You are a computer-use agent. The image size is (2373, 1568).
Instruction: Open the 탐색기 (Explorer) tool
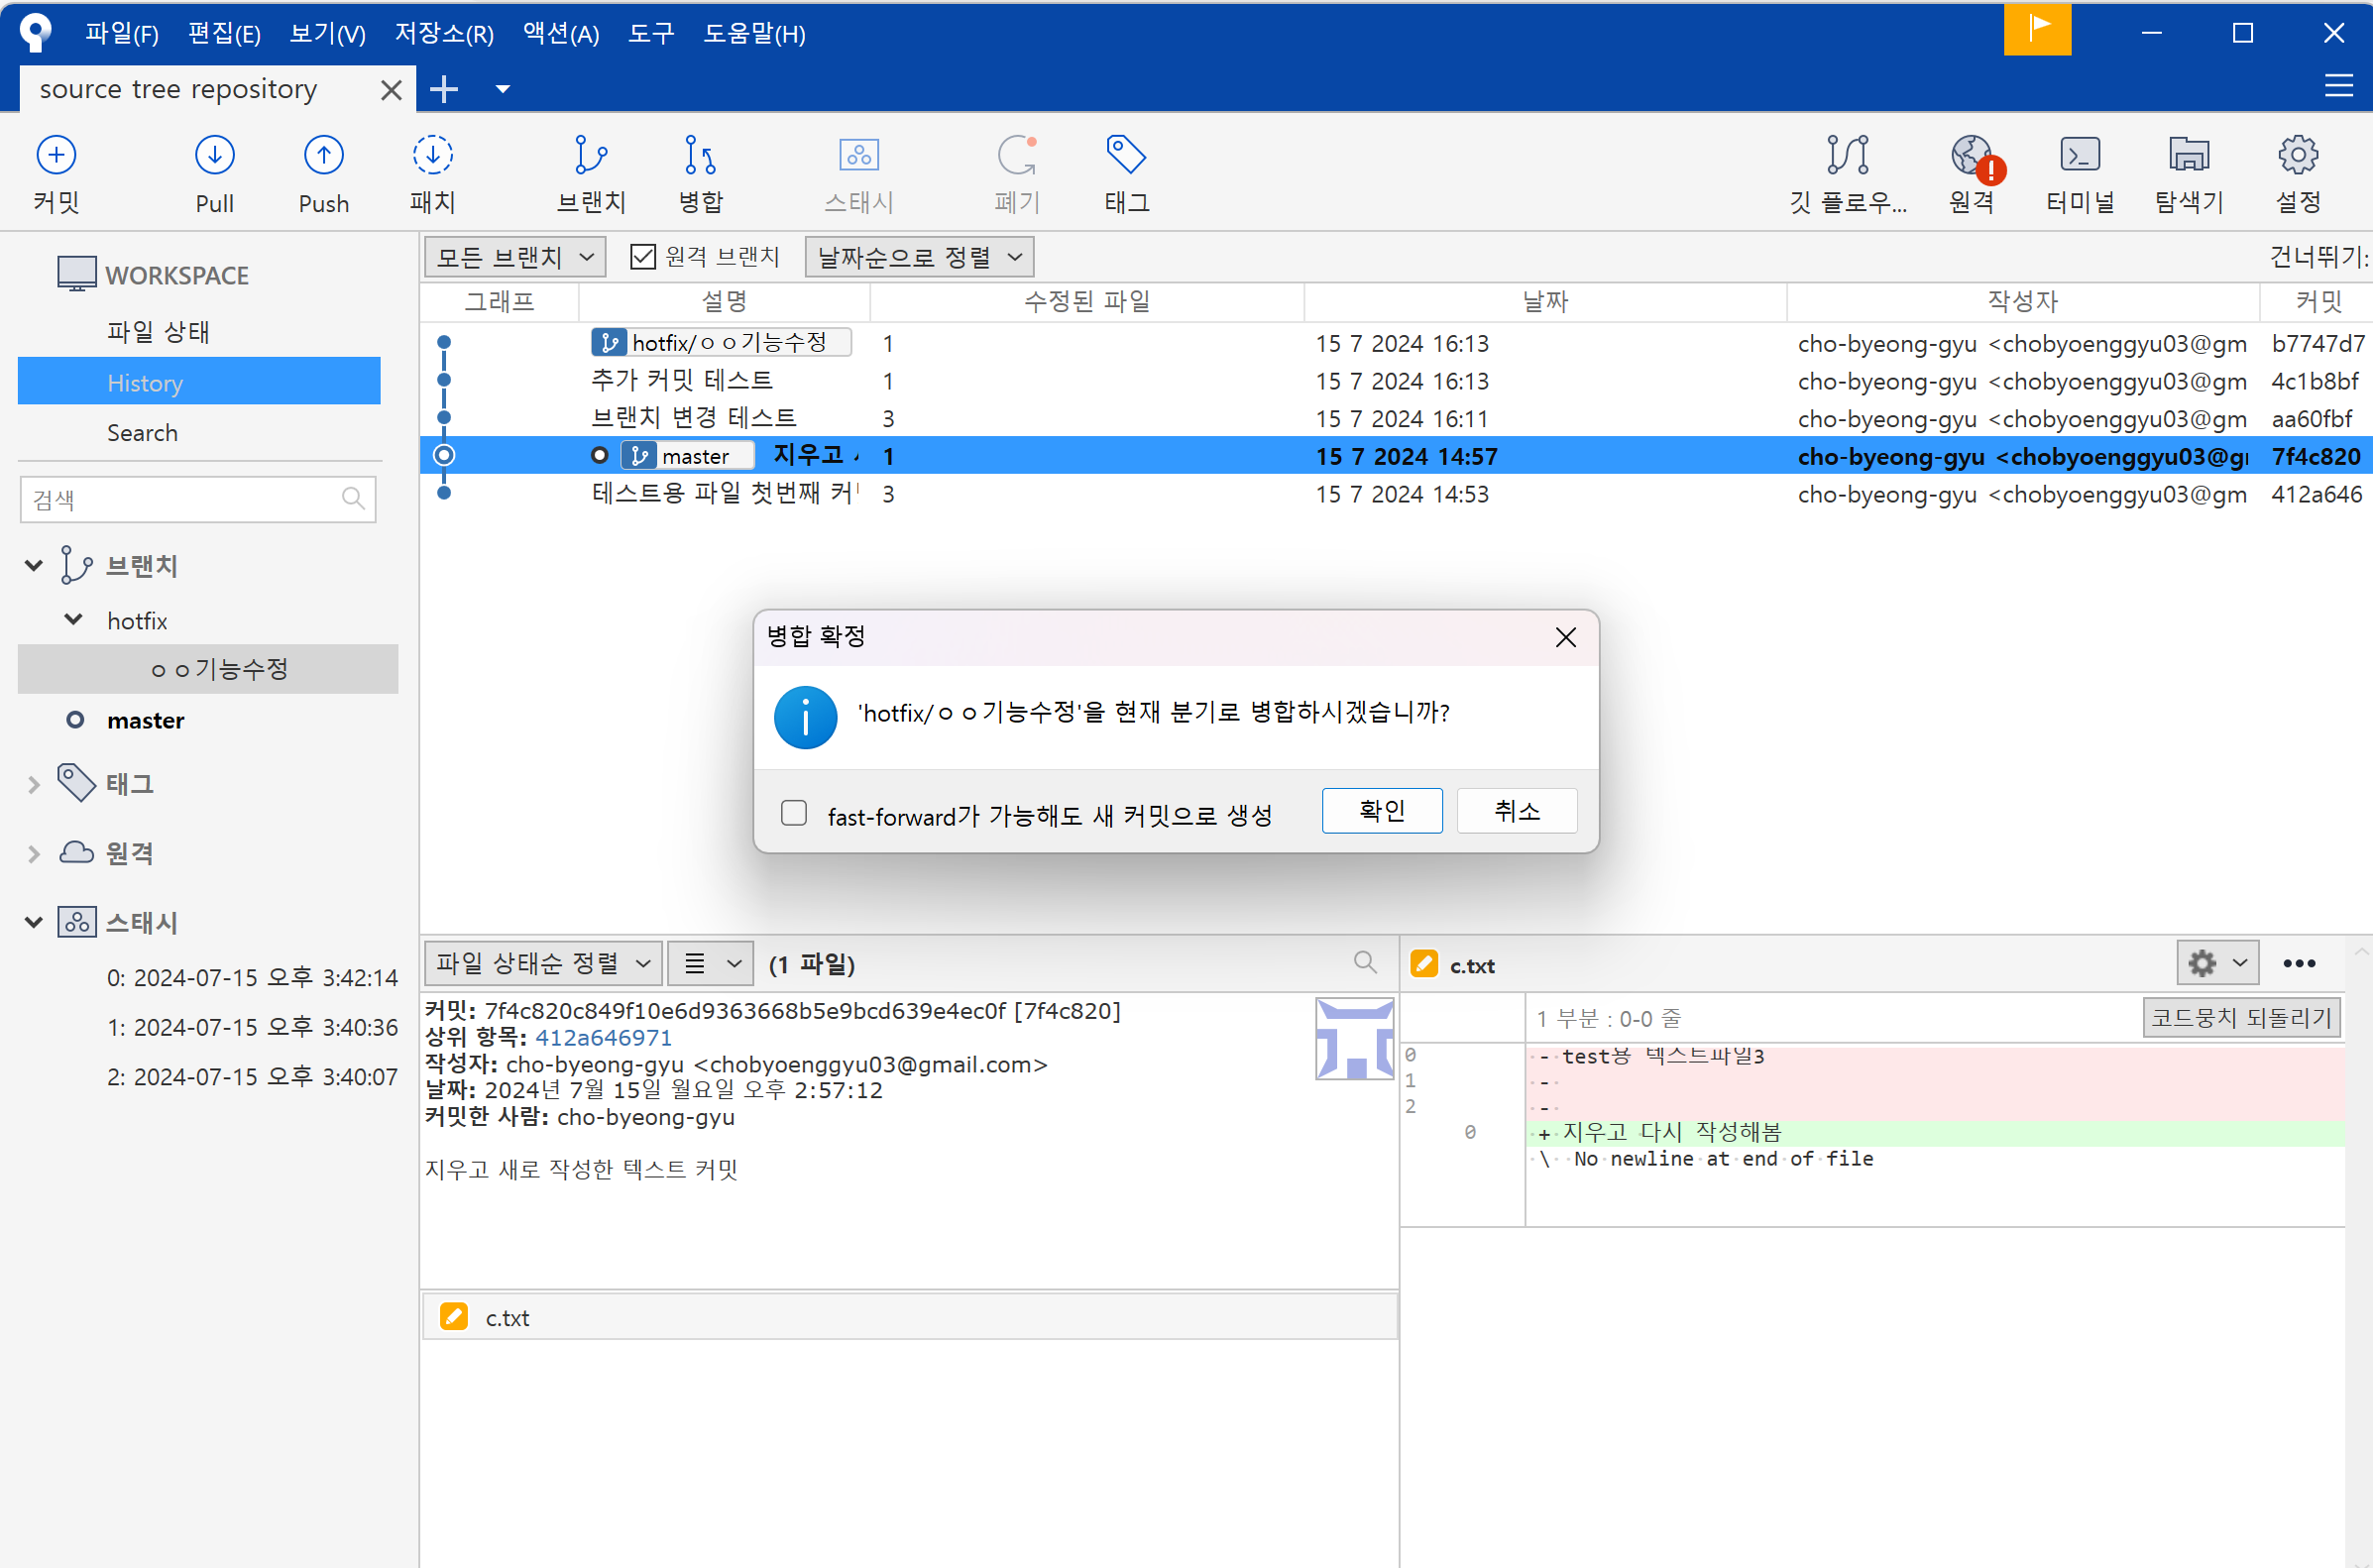click(2189, 173)
